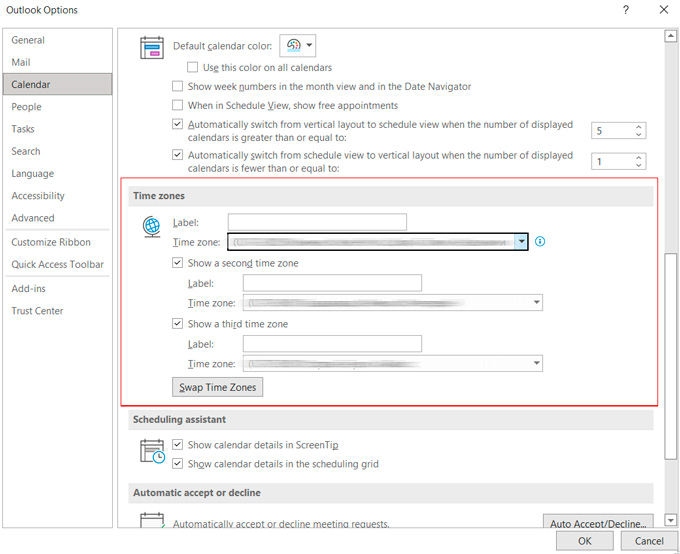Open Quick Access Toolbar settings
The height and width of the screenshot is (554, 680).
pyautogui.click(x=57, y=264)
